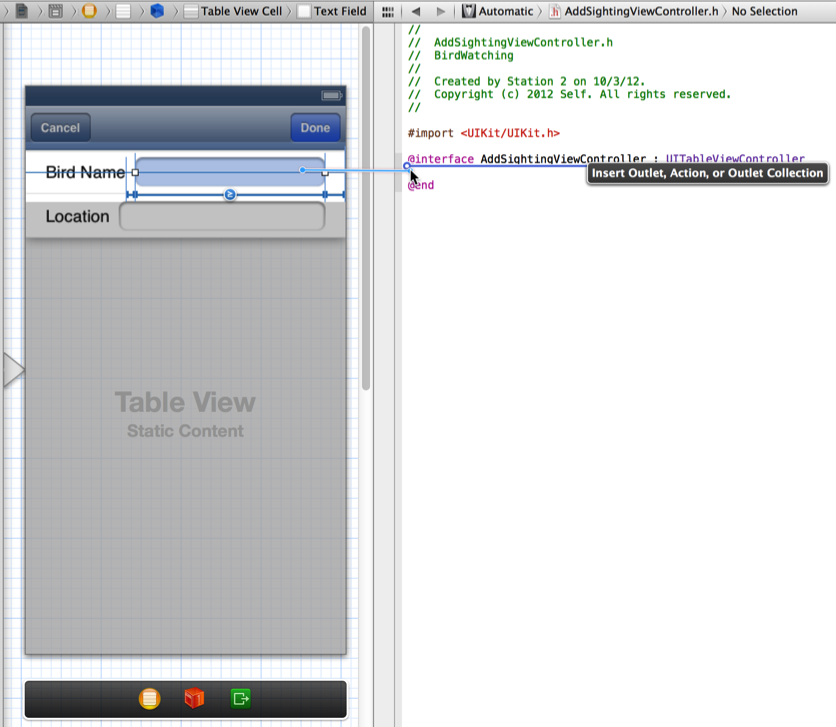This screenshot has width=836, height=727.
Task: Click the Location text field
Action: (222, 217)
